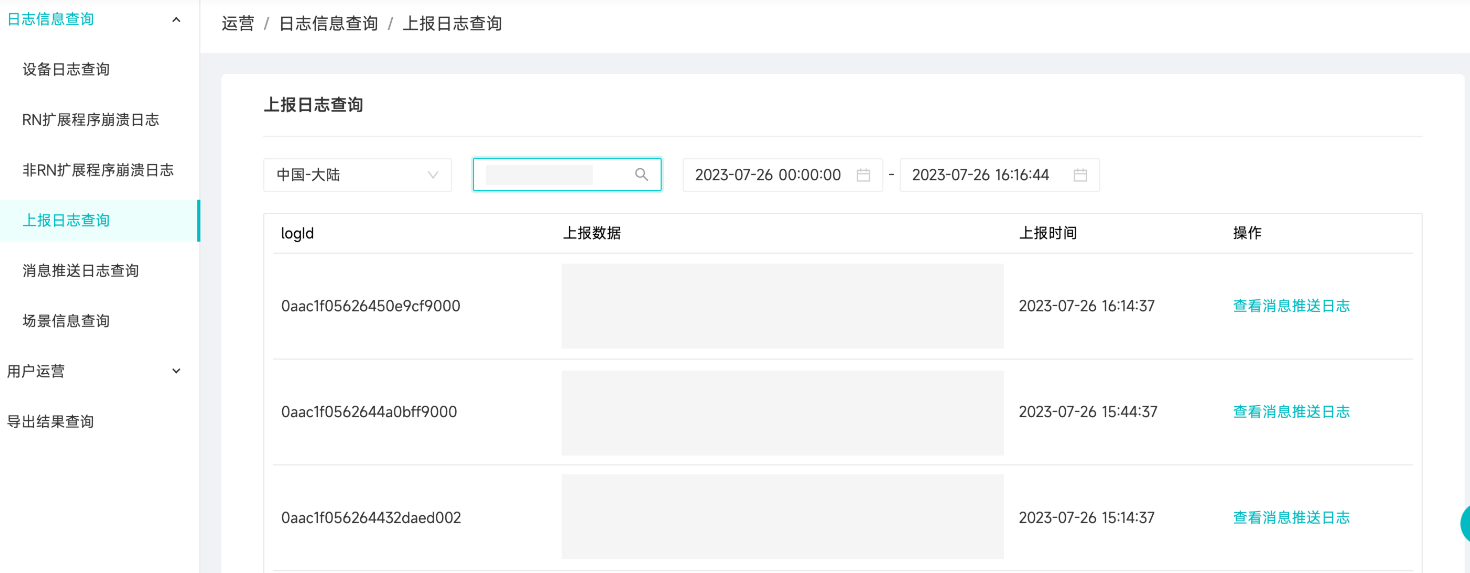Click 查看消息推送日志 for the 15:44:37 row
The height and width of the screenshot is (573, 1470).
[1291, 412]
